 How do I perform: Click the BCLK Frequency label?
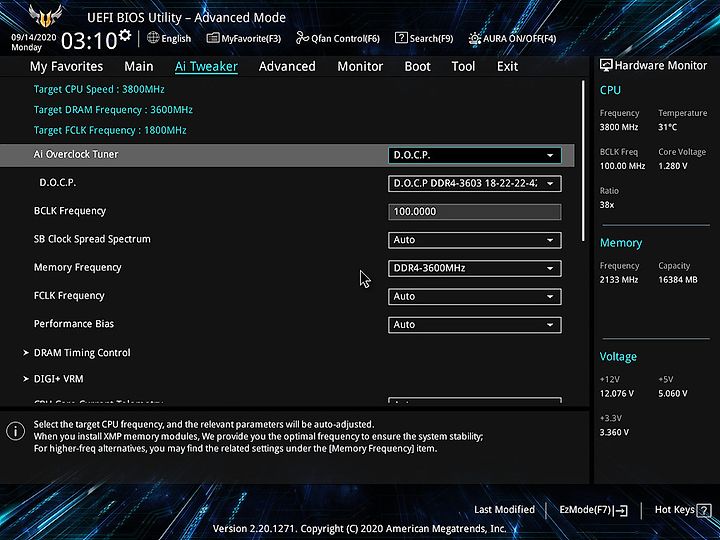[x=70, y=211]
